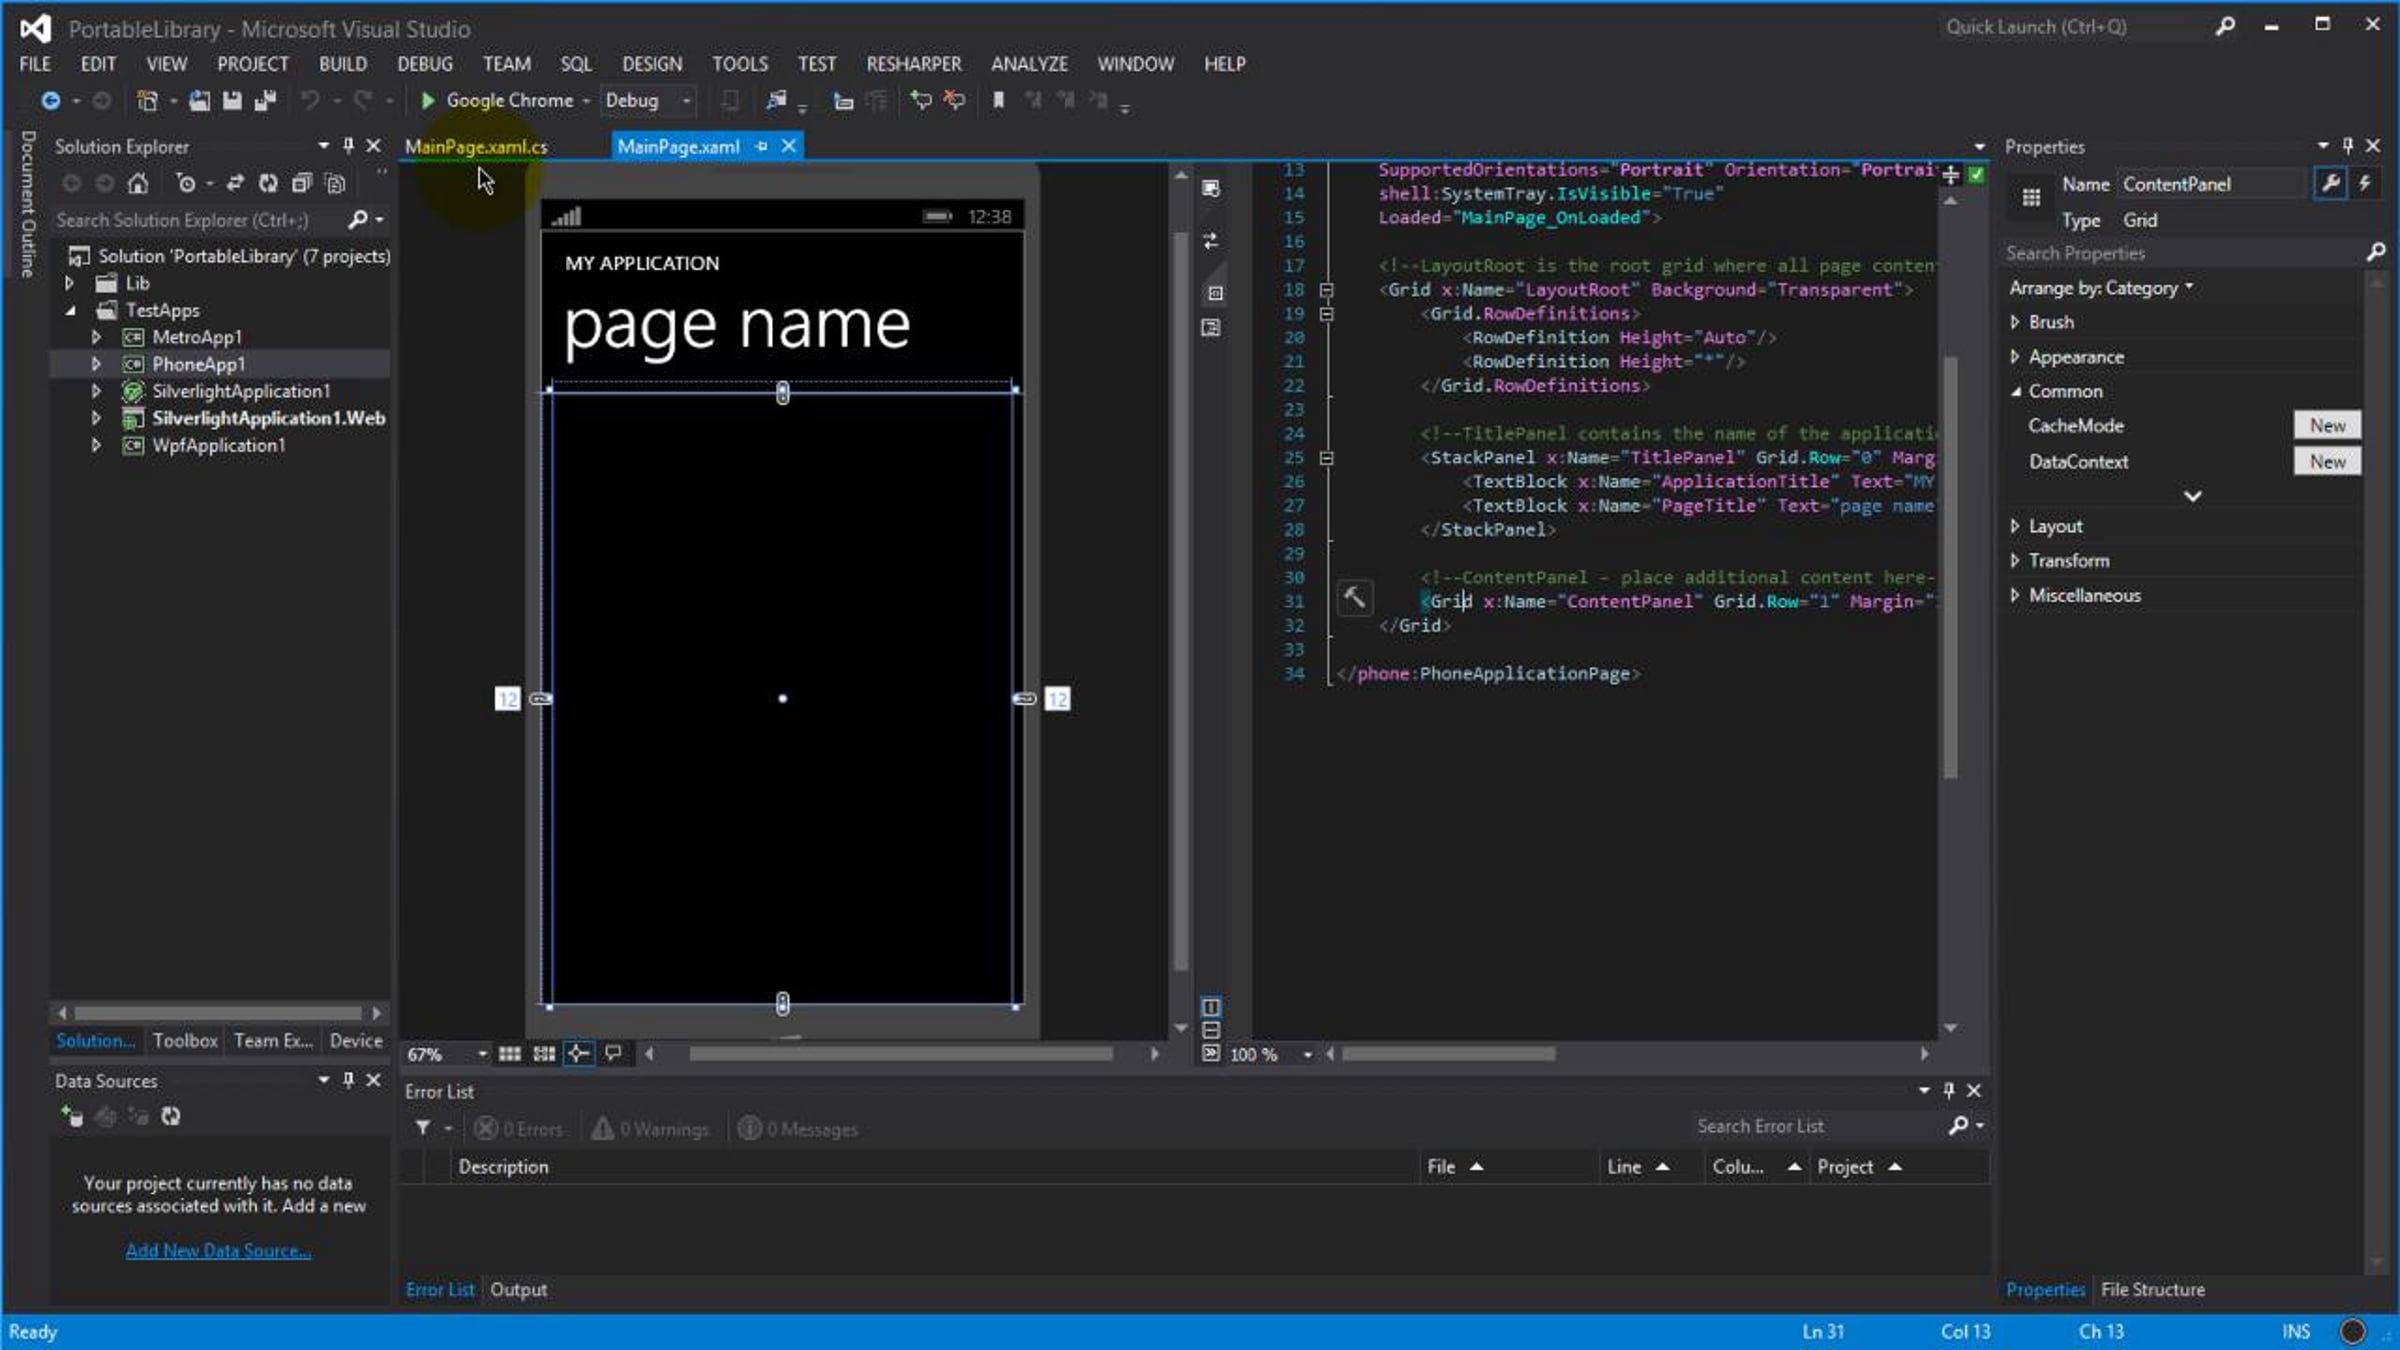This screenshot has width=2400, height=1350.
Task: Click the XAML editor horizontal scrollbar thumb
Action: (x=1448, y=1053)
